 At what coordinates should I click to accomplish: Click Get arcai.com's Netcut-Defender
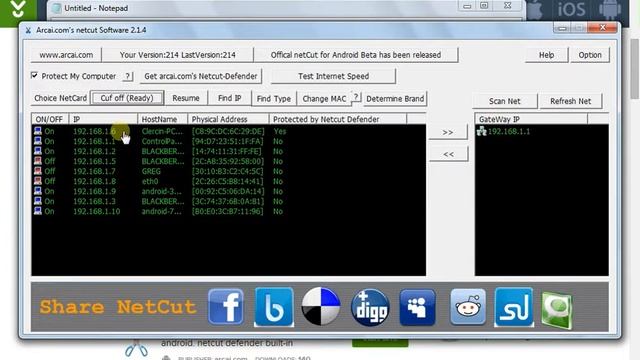(201, 76)
